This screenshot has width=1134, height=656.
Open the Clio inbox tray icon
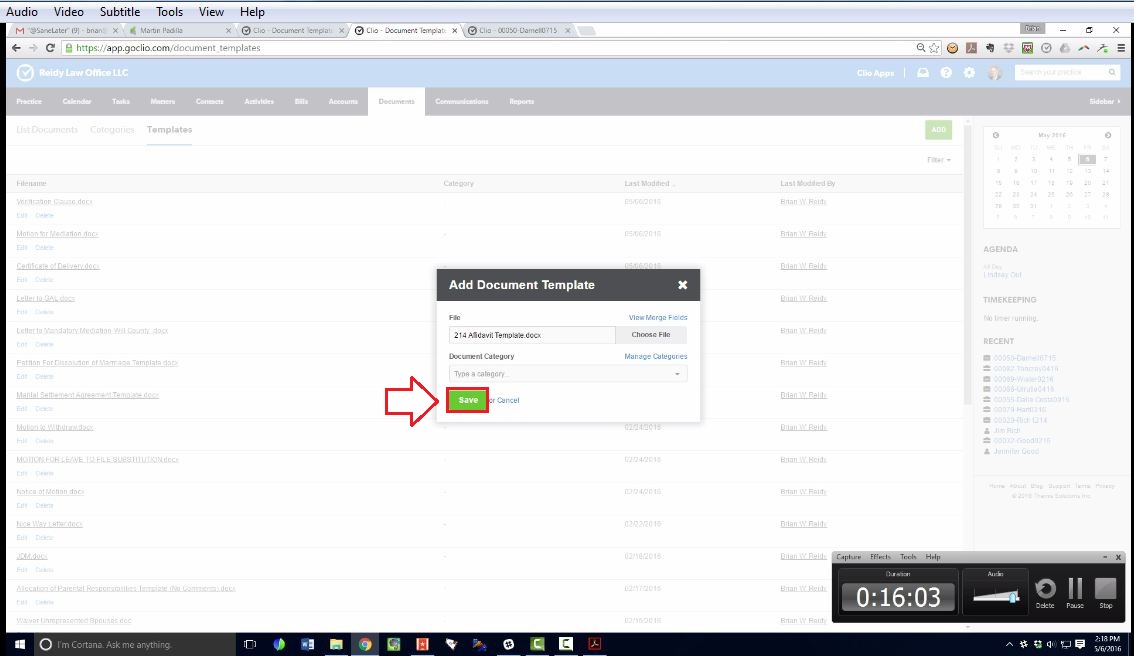923,73
